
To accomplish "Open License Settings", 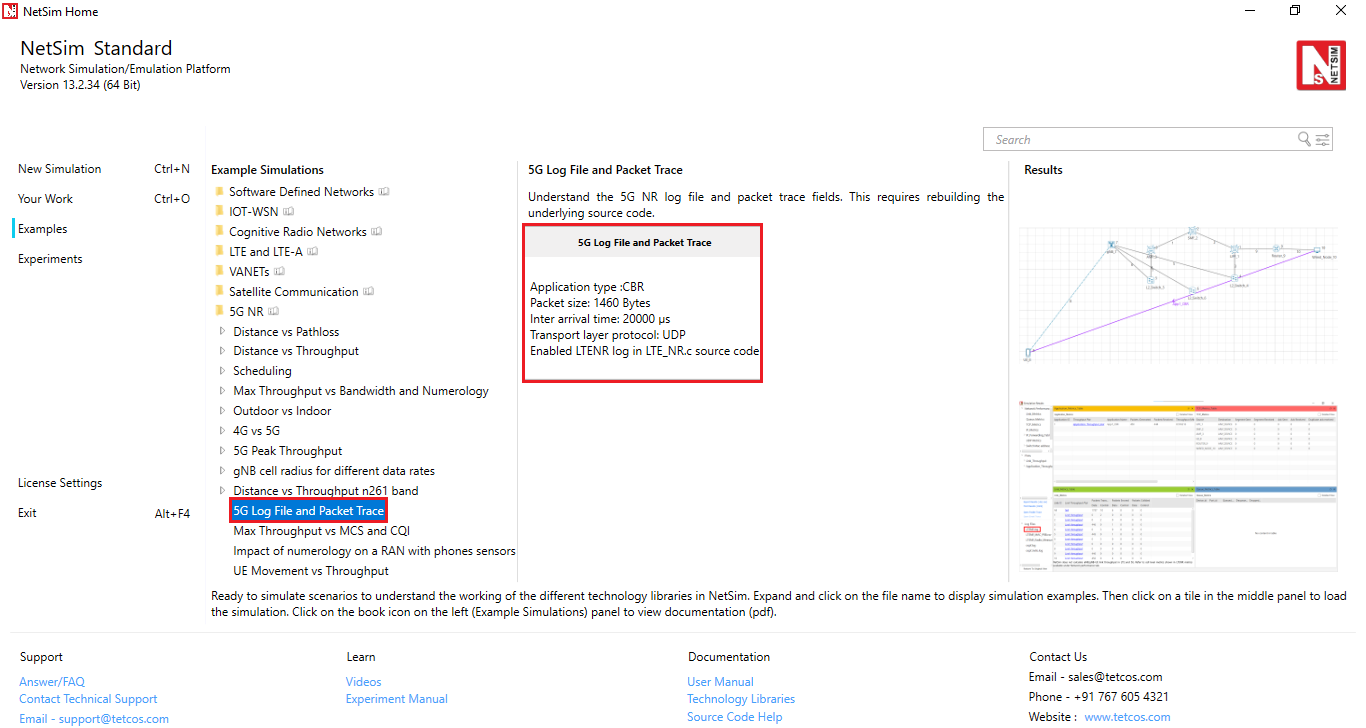I will (60, 483).
